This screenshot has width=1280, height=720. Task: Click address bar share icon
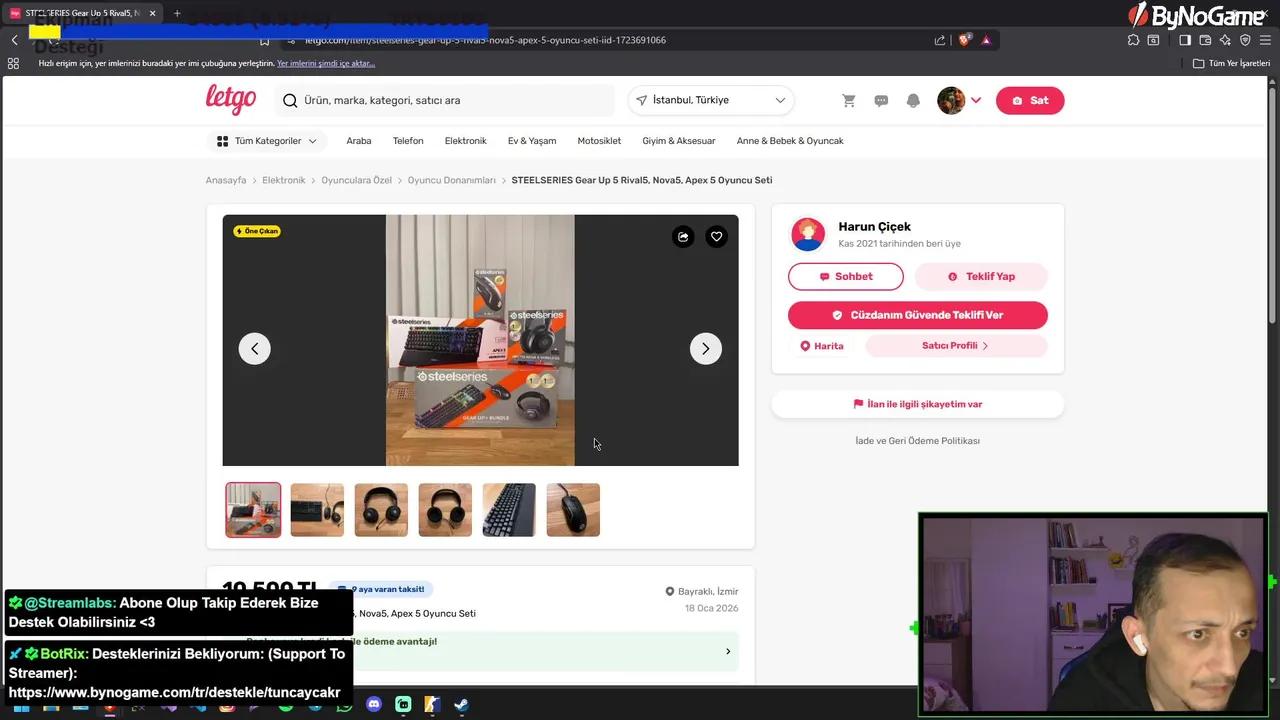pos(940,40)
